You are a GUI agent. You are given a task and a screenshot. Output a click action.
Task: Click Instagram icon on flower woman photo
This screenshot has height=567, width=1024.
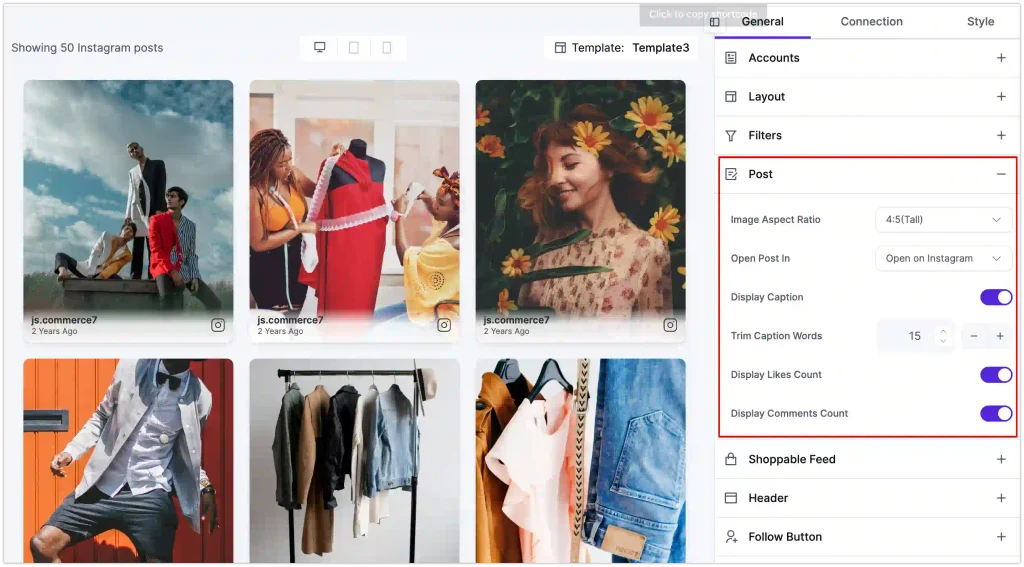coord(670,325)
